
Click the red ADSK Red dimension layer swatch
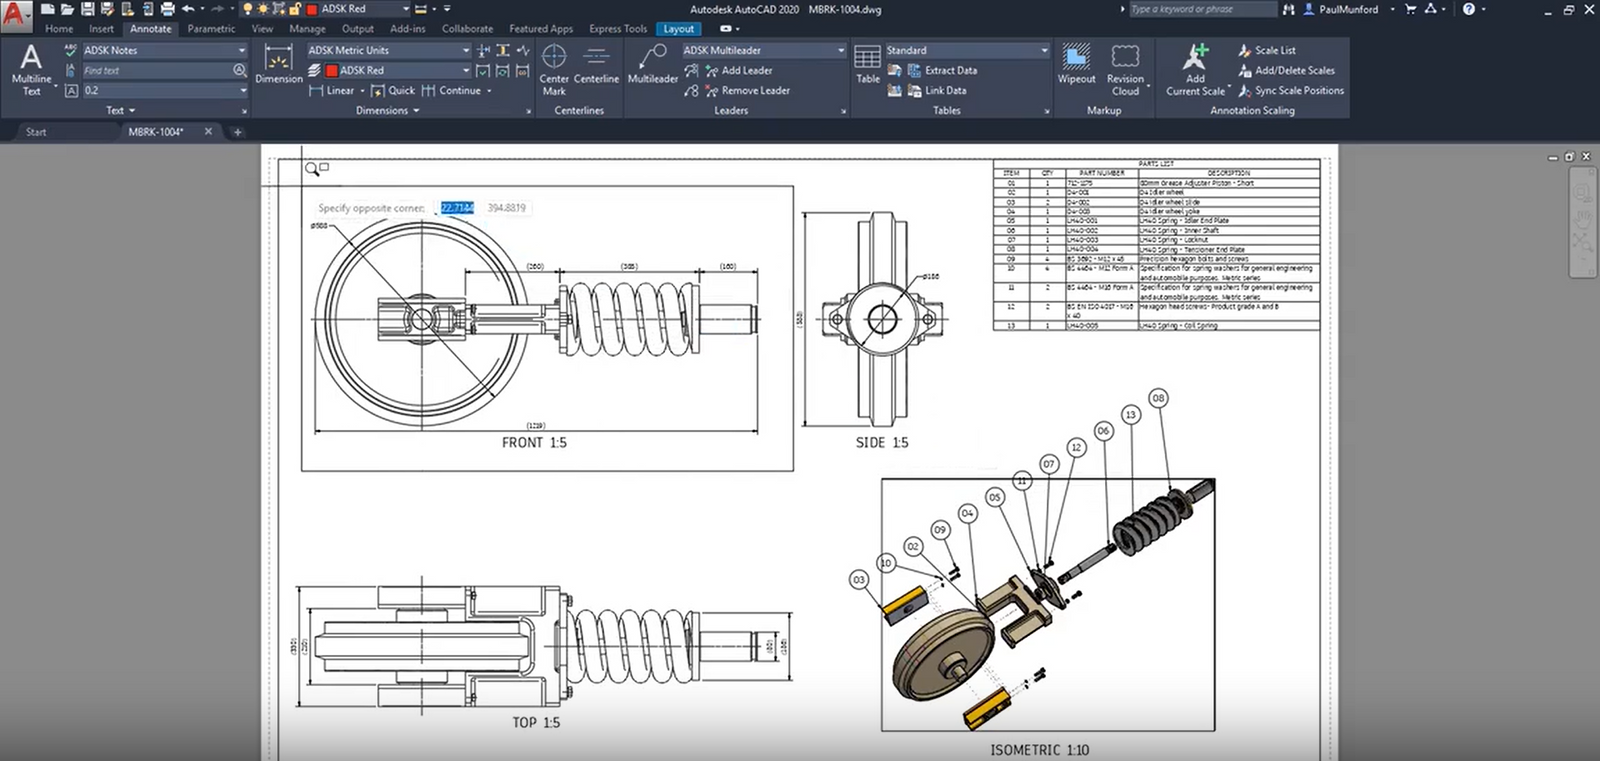click(332, 71)
